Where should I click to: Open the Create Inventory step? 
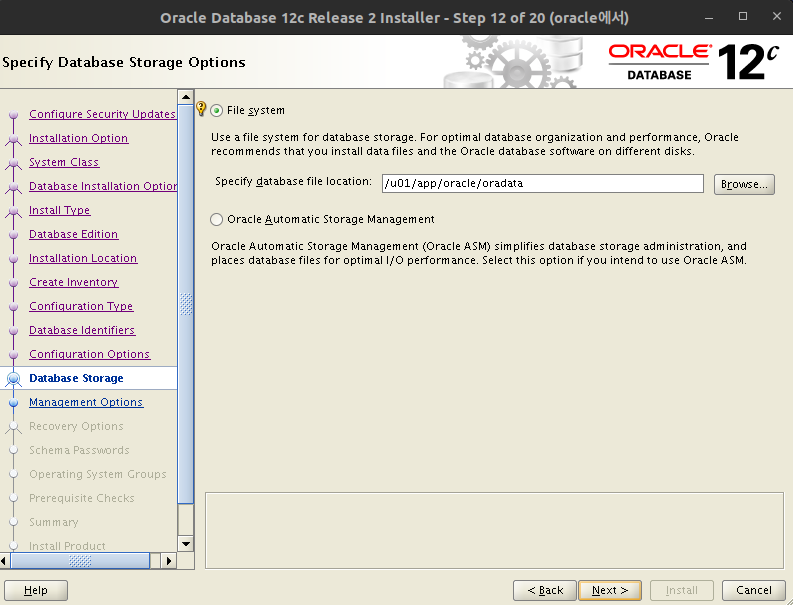pos(73,282)
